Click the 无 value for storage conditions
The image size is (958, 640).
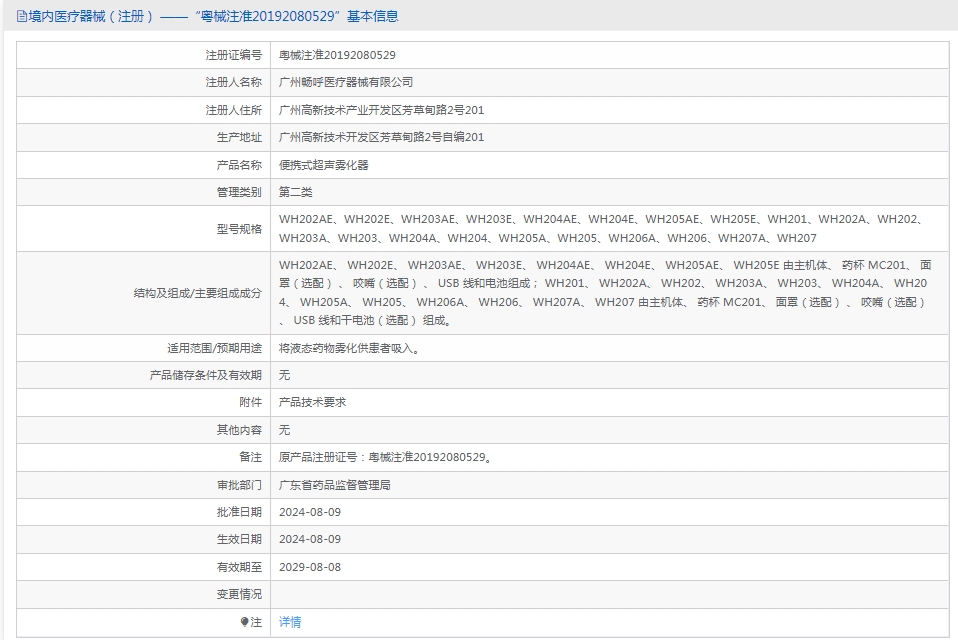284,375
